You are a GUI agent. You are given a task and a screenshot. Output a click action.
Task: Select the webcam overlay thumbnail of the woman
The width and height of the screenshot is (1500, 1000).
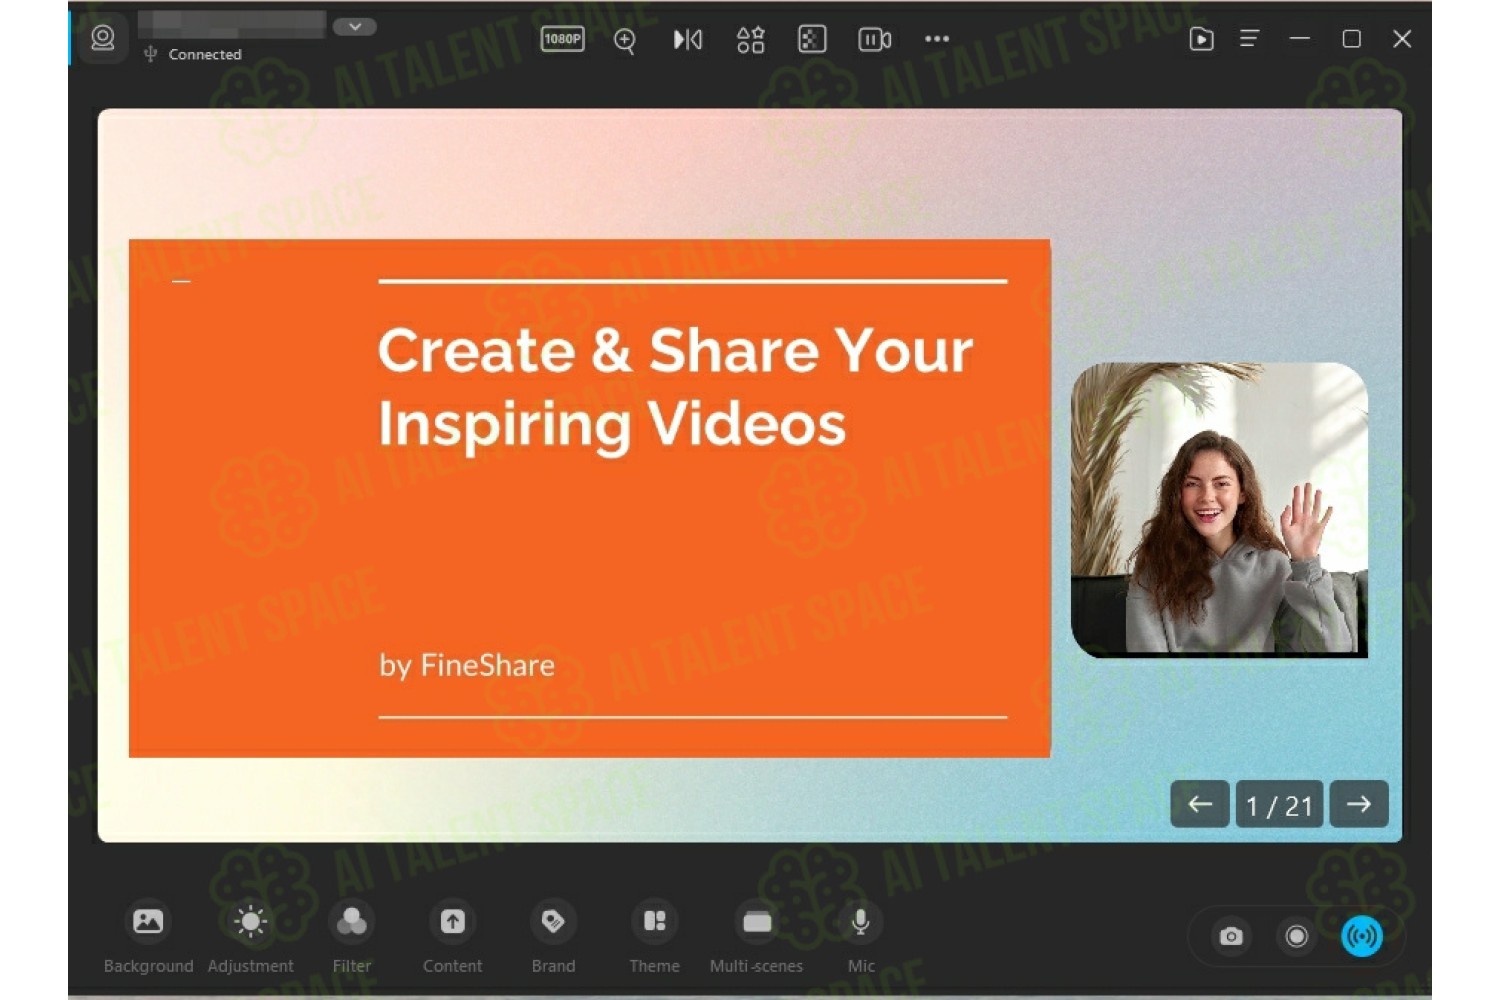click(1219, 509)
